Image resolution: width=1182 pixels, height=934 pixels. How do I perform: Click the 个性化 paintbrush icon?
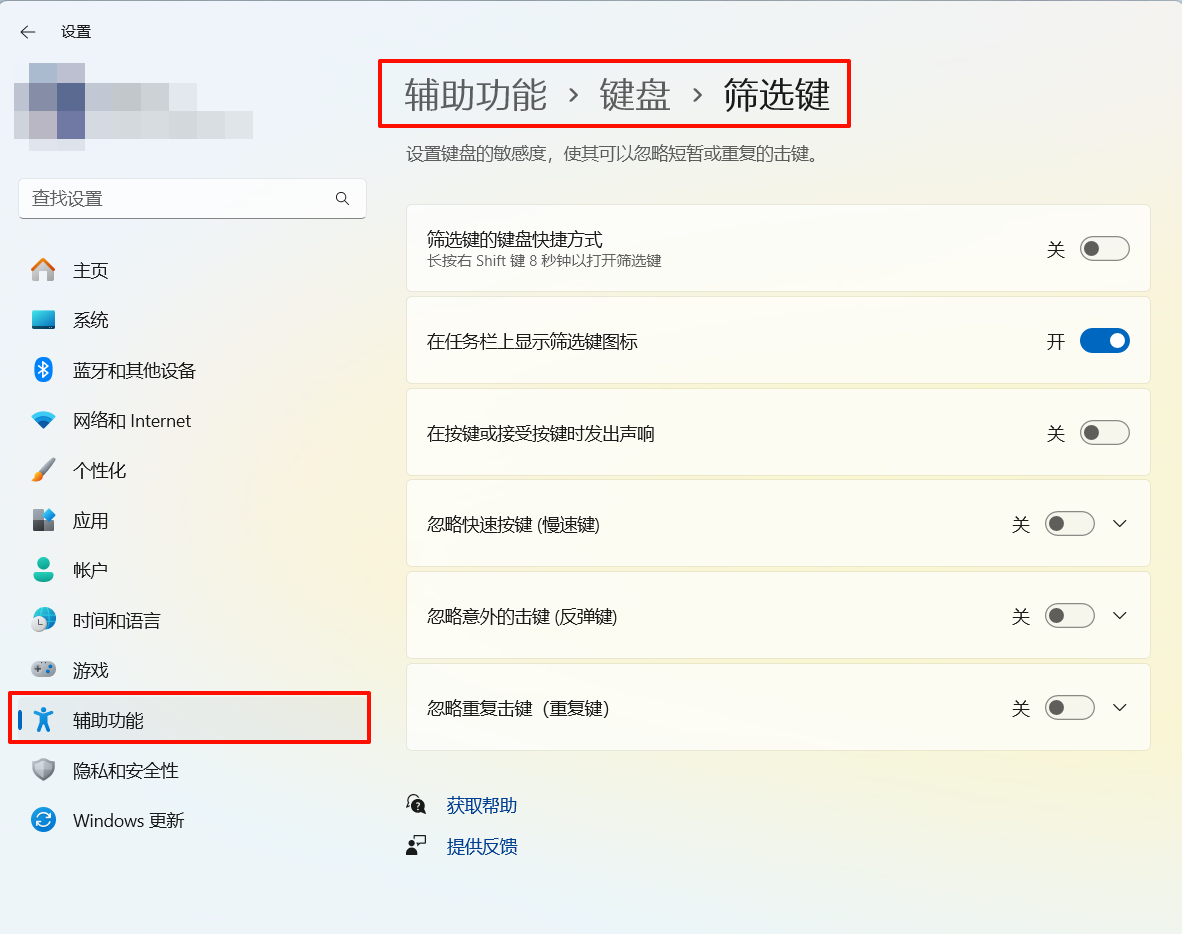point(43,470)
